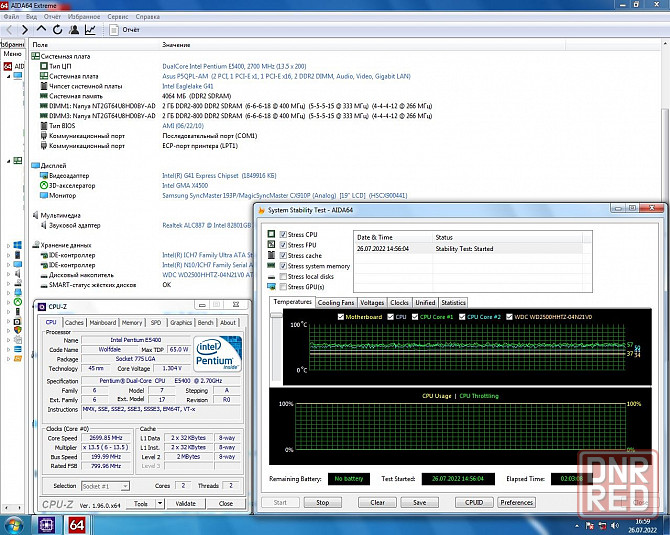Click the Back arrow in AIDA64 toolbar
Image resolution: width=670 pixels, height=535 pixels.
tap(9, 30)
